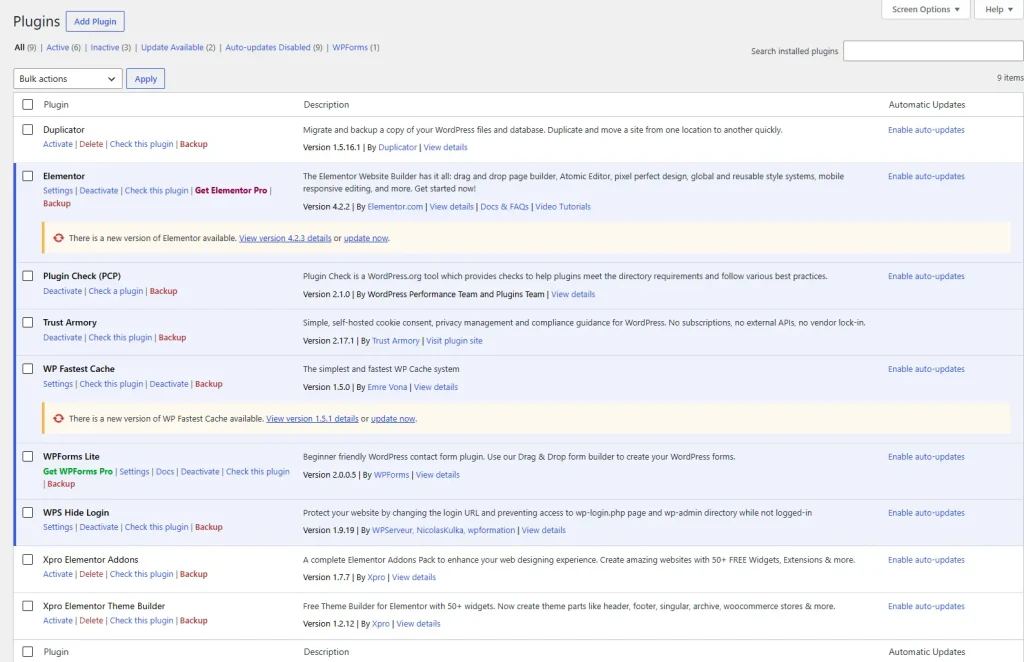
Task: Deactivate the WPForms Lite plugin
Action: 200,471
